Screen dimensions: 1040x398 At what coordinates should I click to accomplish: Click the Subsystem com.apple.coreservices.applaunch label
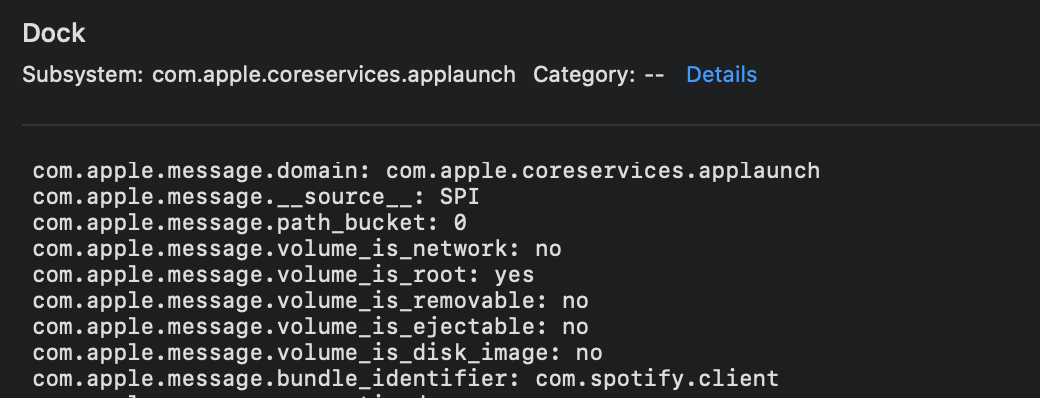click(269, 74)
